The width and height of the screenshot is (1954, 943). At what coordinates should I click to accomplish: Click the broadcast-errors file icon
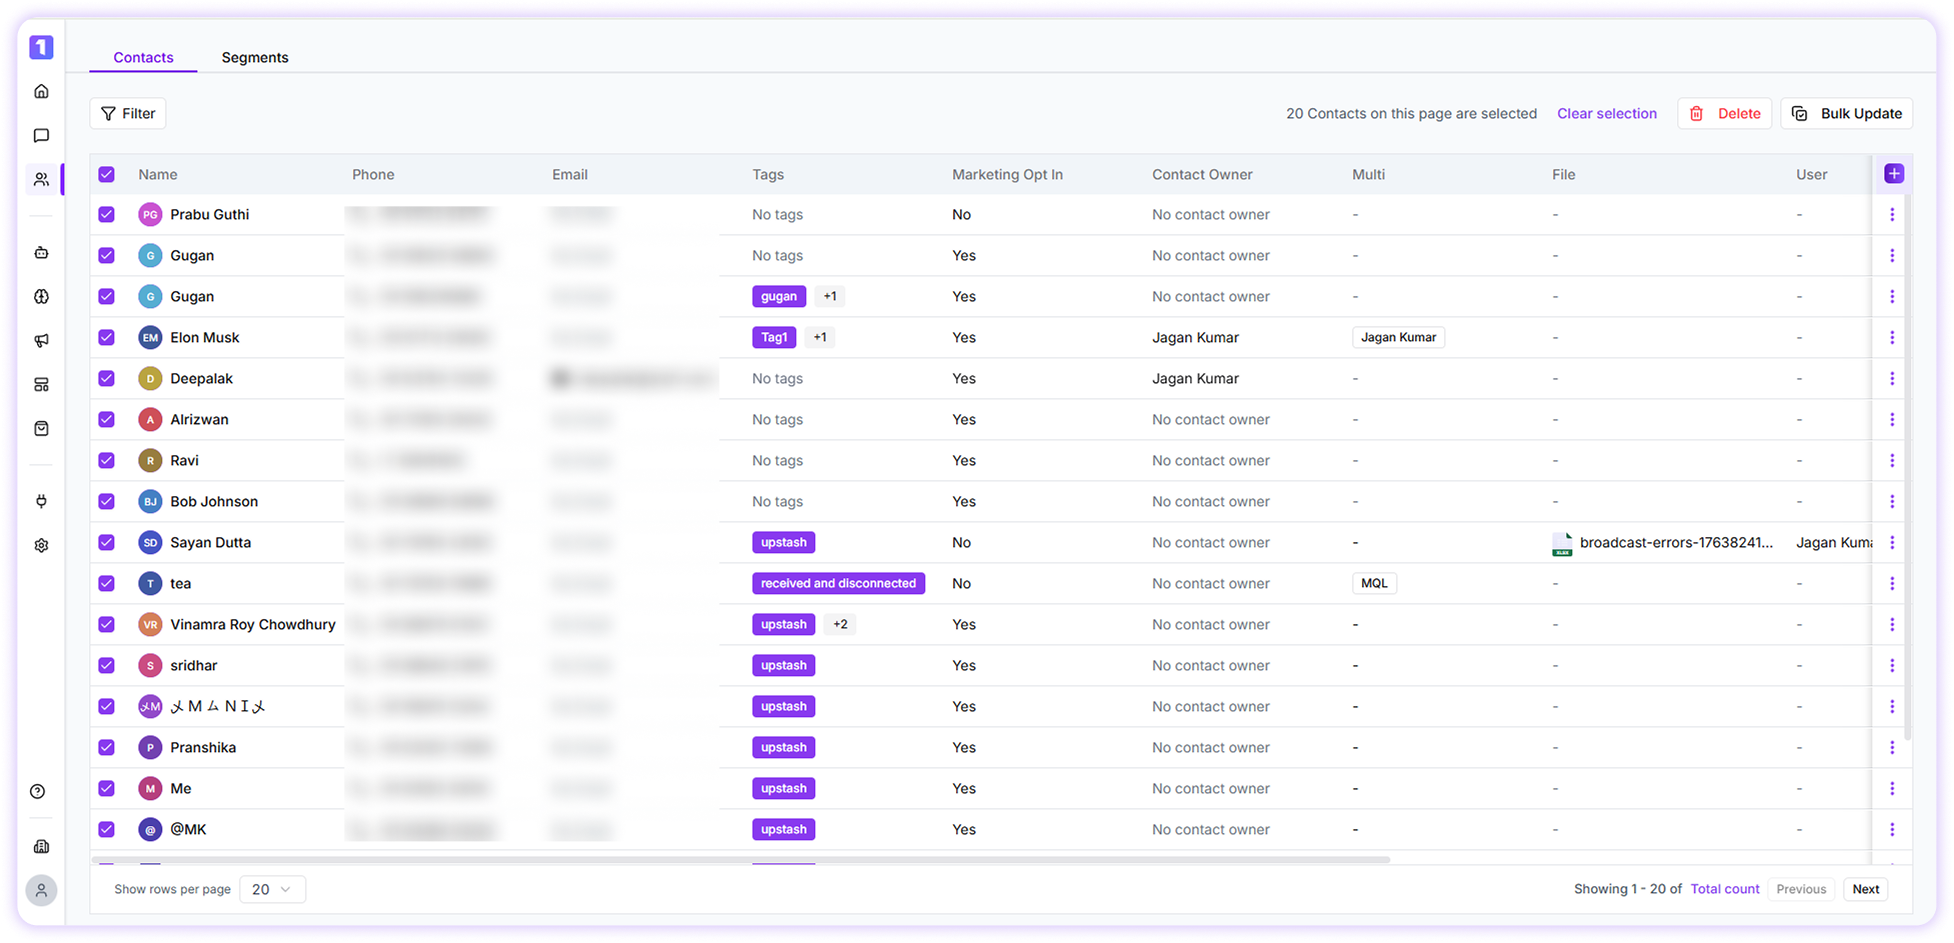[x=1561, y=543]
